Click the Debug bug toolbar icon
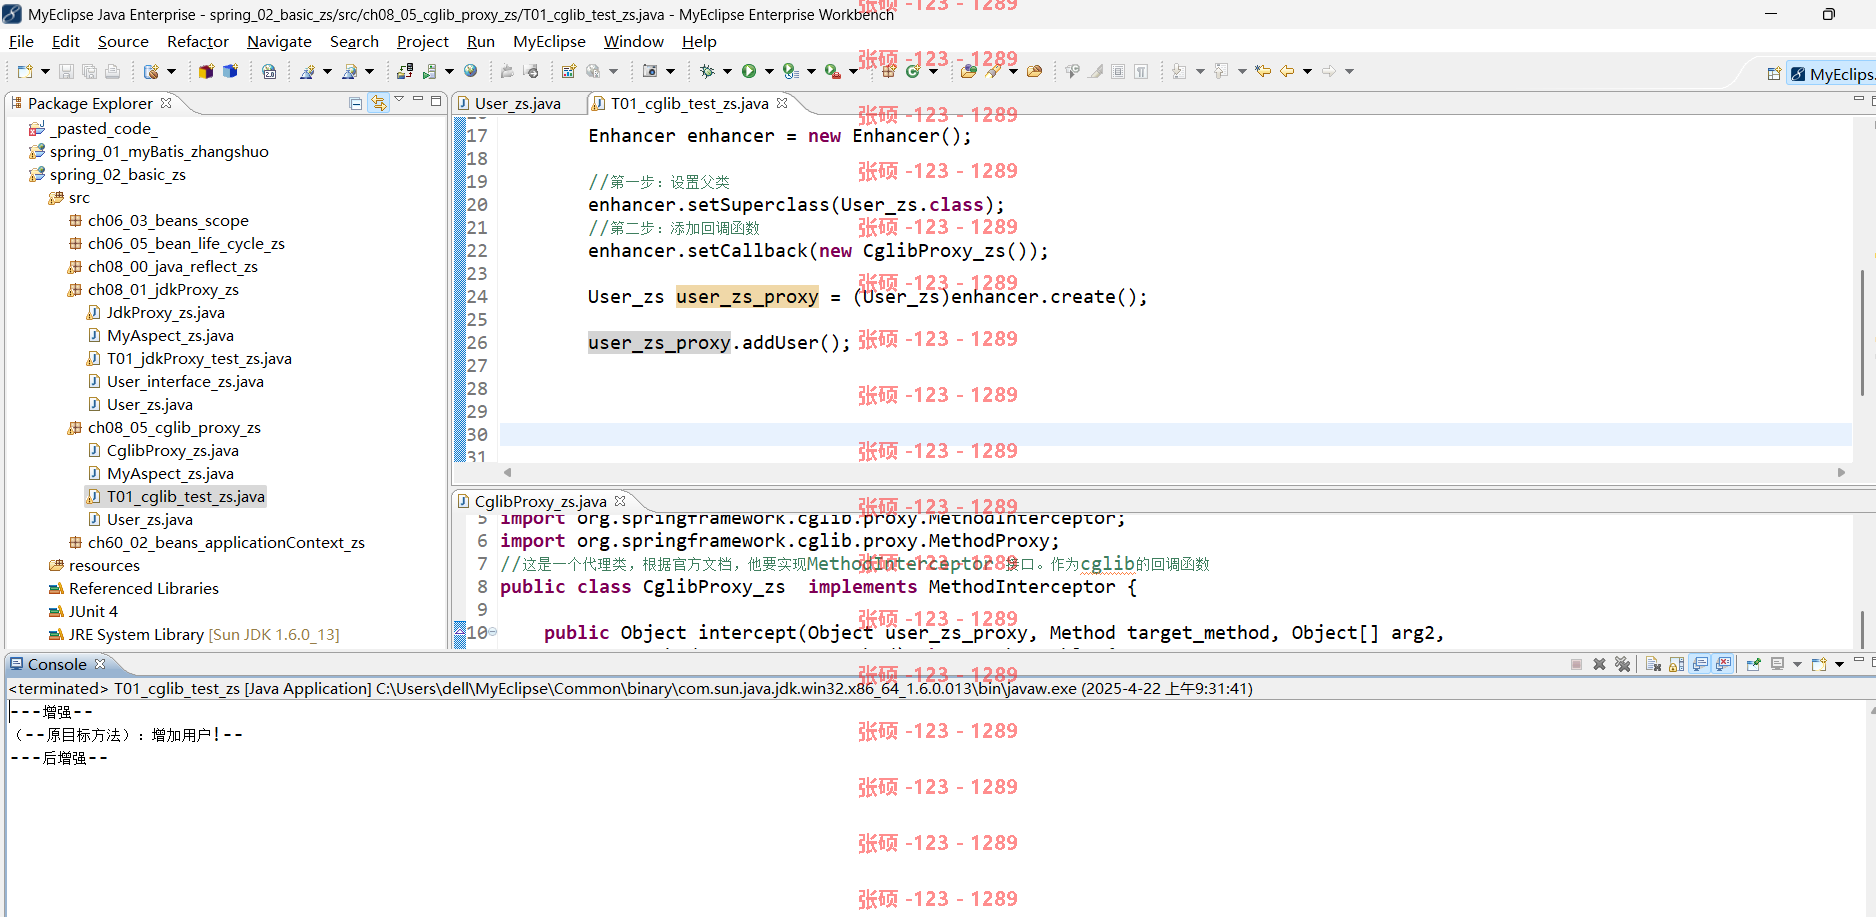 tap(707, 71)
